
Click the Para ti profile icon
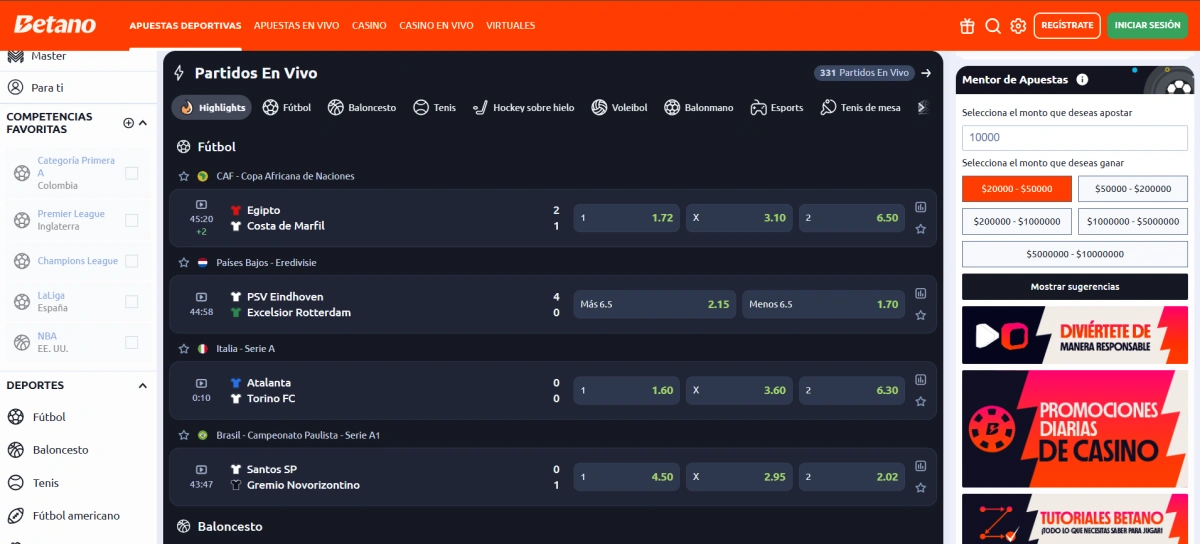[16, 88]
